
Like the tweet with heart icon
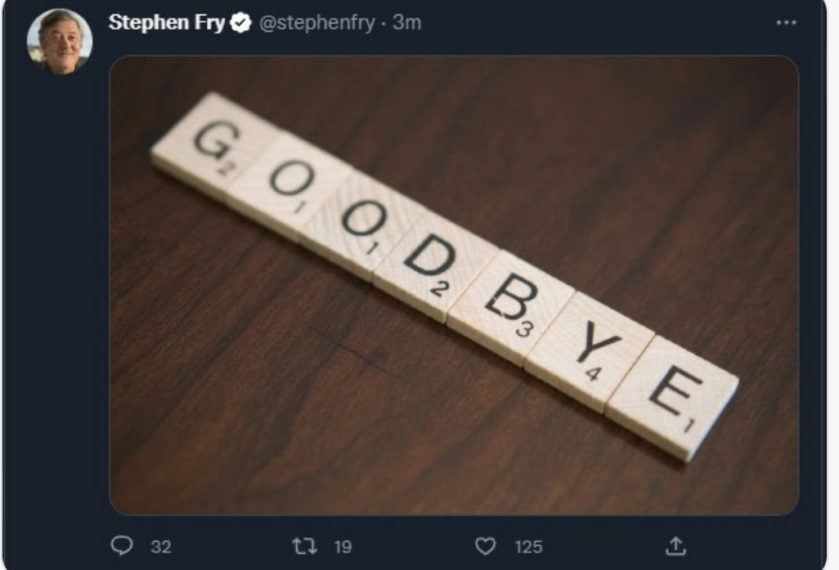[x=485, y=546]
